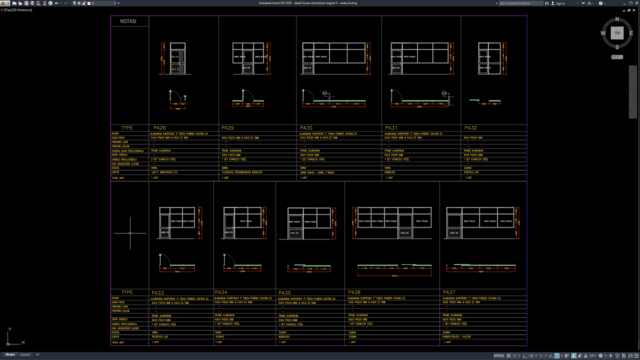
Task: Toggle polar tracking in status bar
Action: pyautogui.click(x=531, y=356)
